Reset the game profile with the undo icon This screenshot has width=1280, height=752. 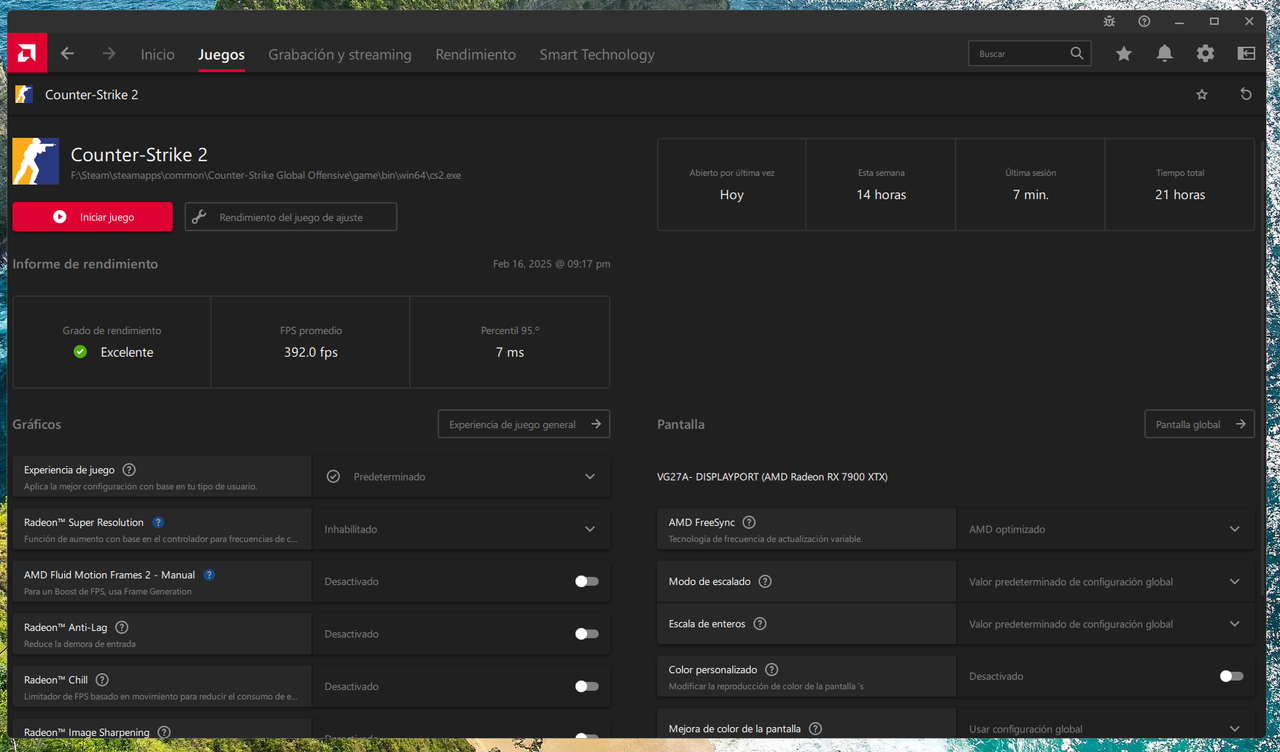1246,94
